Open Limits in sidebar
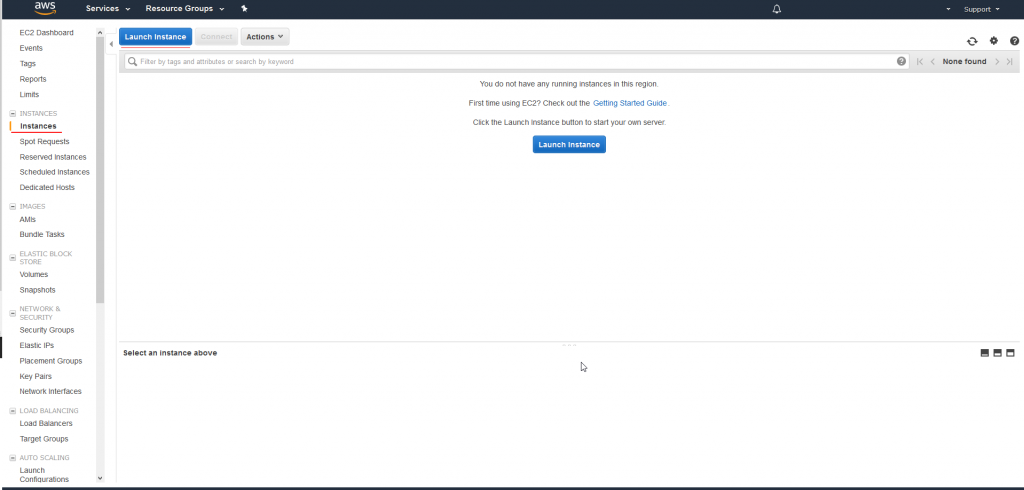The width and height of the screenshot is (1024, 490). point(29,95)
